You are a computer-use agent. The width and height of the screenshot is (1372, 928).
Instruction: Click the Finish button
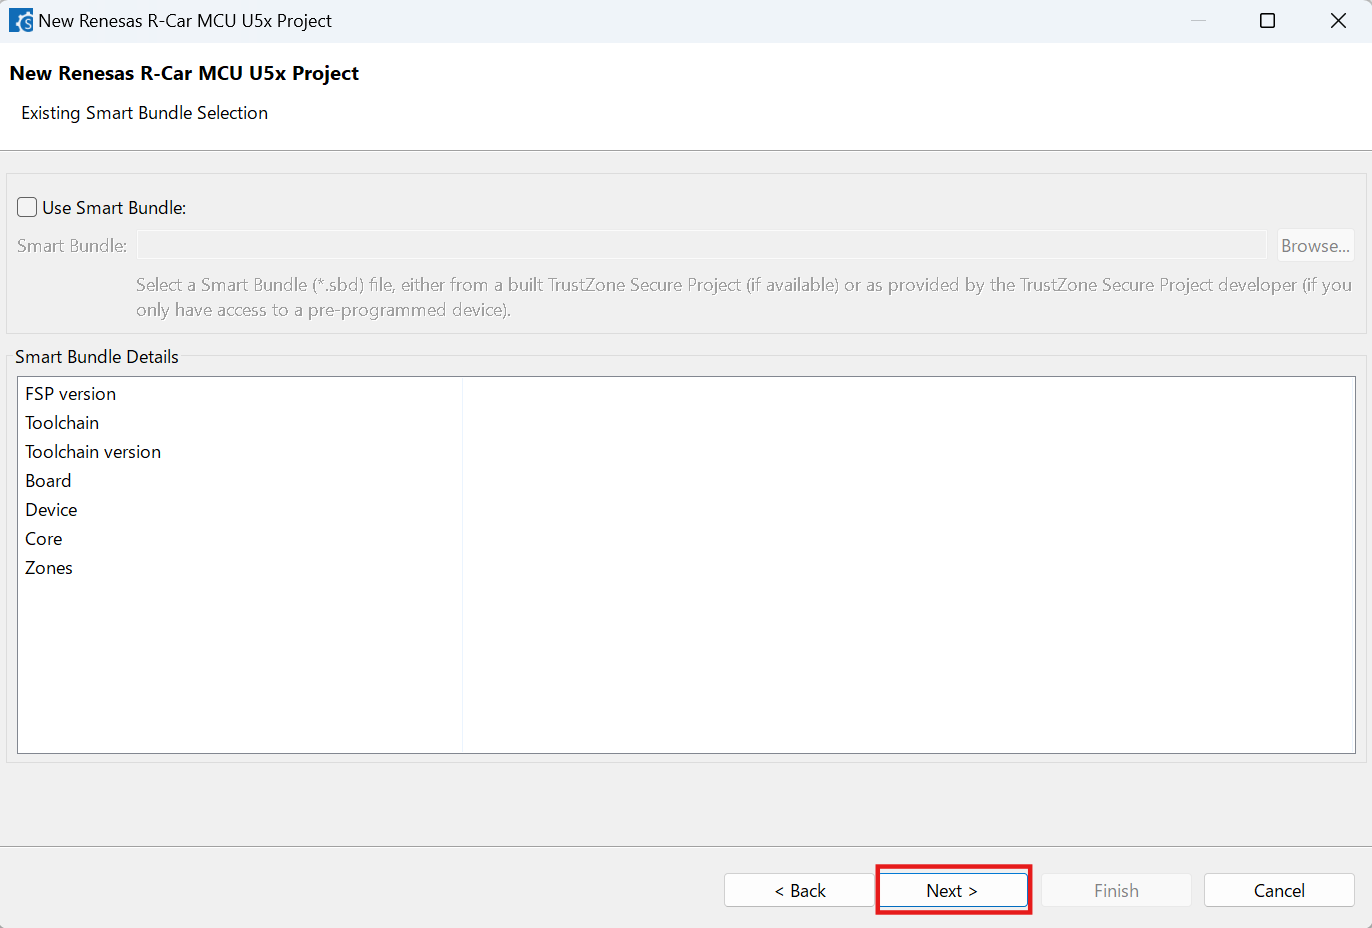click(1116, 890)
